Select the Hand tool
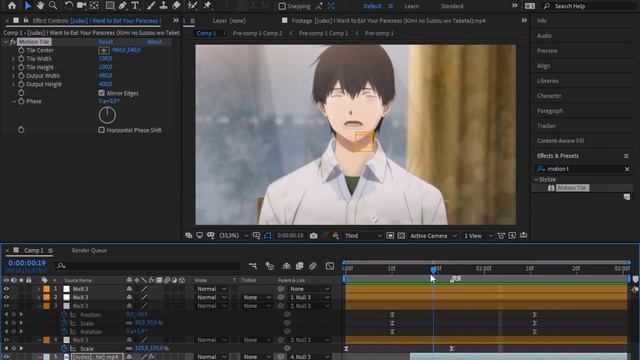The image size is (640, 360). click(40, 6)
